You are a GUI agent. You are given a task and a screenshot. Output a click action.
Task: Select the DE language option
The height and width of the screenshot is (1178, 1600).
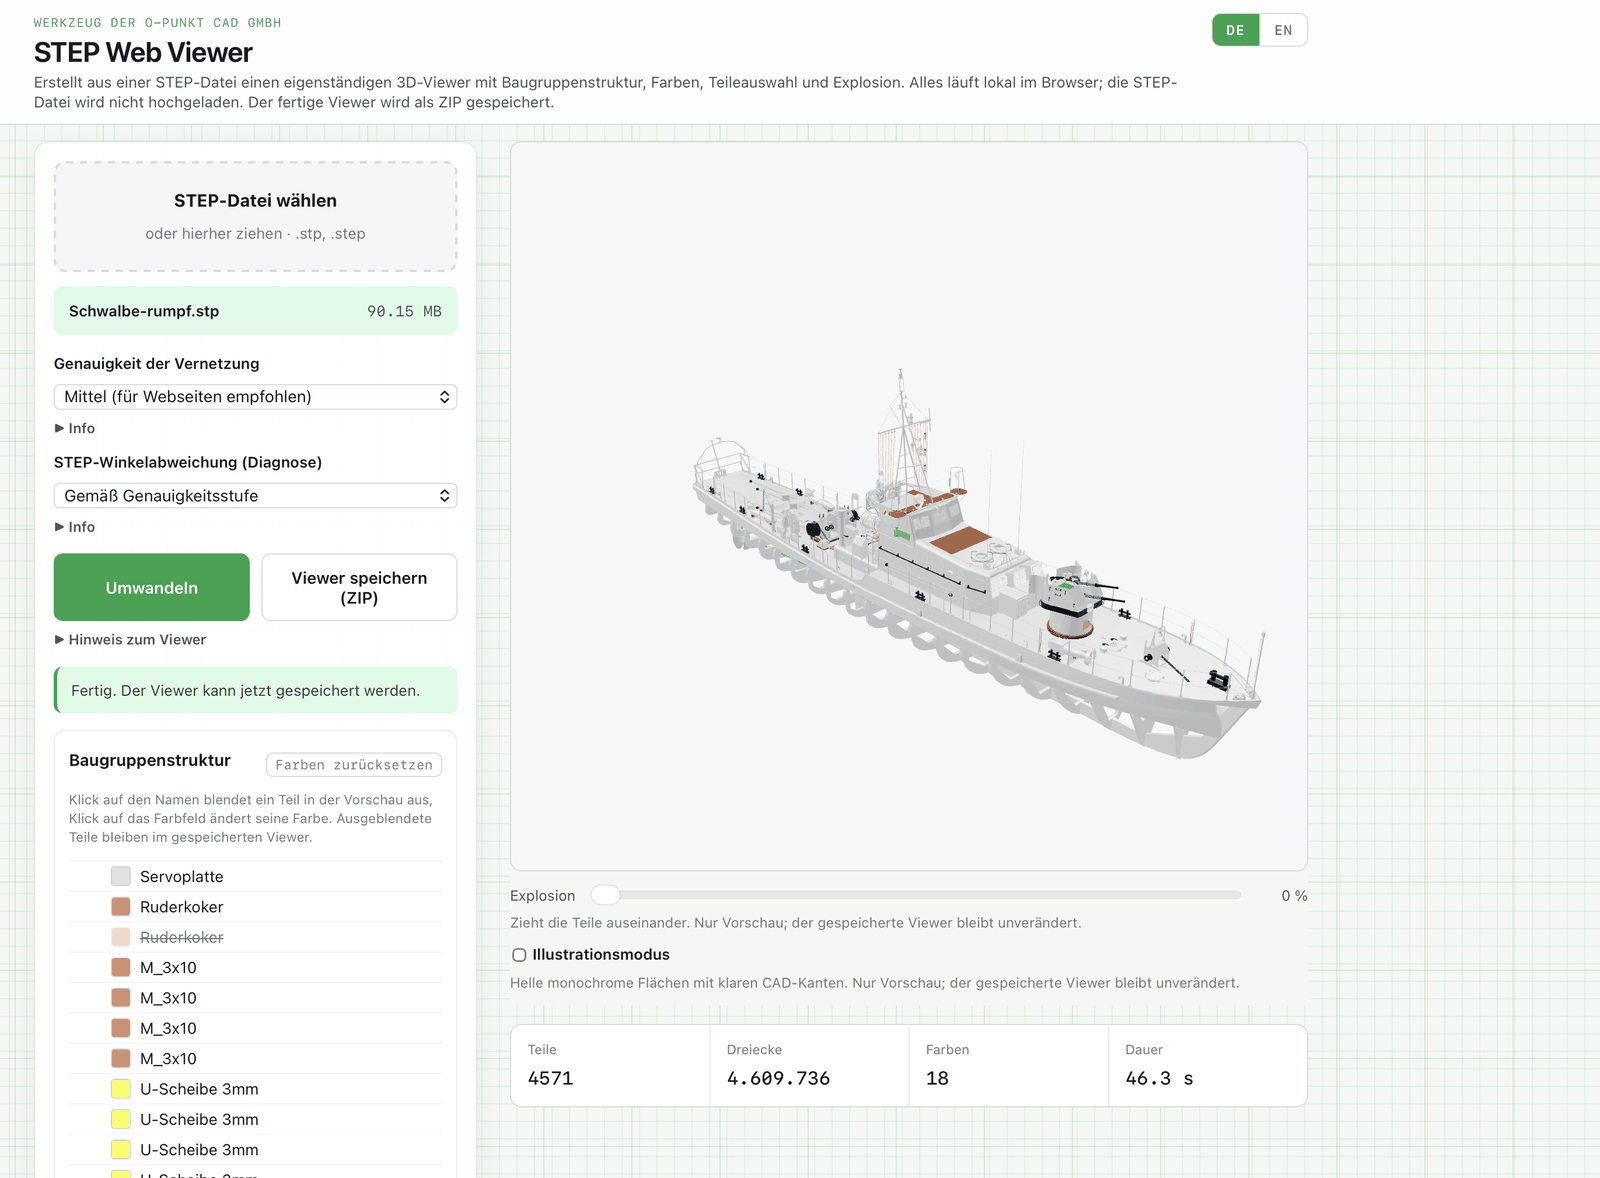click(1236, 30)
